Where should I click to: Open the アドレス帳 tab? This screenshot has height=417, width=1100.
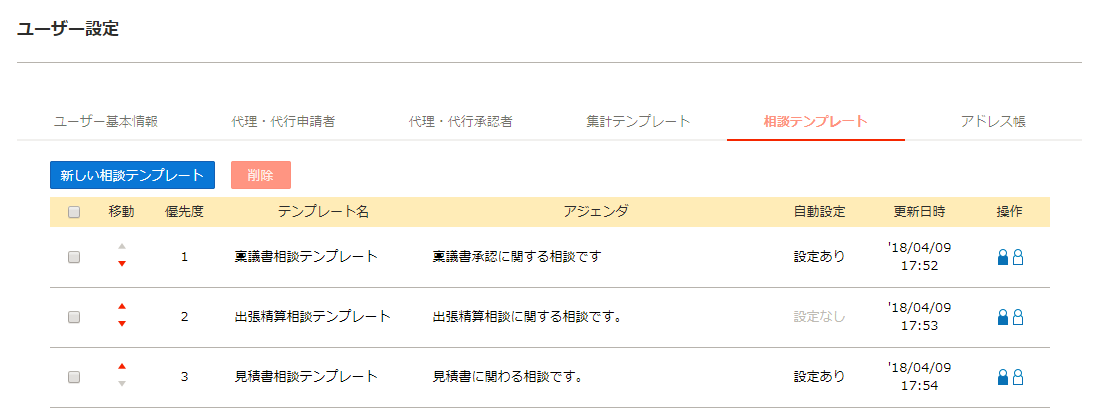pos(993,121)
